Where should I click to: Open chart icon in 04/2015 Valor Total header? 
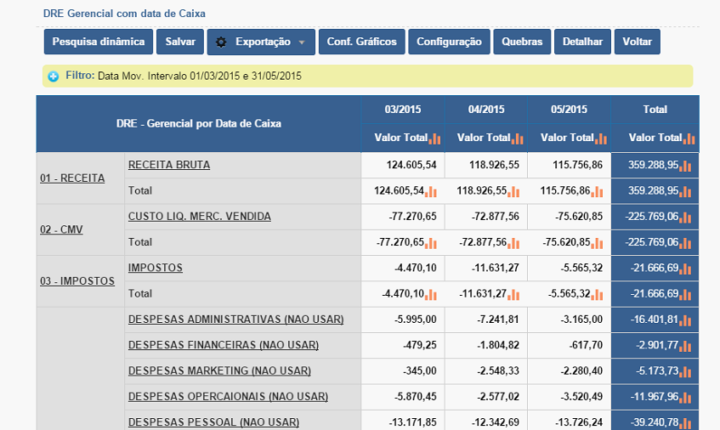pyautogui.click(x=518, y=138)
